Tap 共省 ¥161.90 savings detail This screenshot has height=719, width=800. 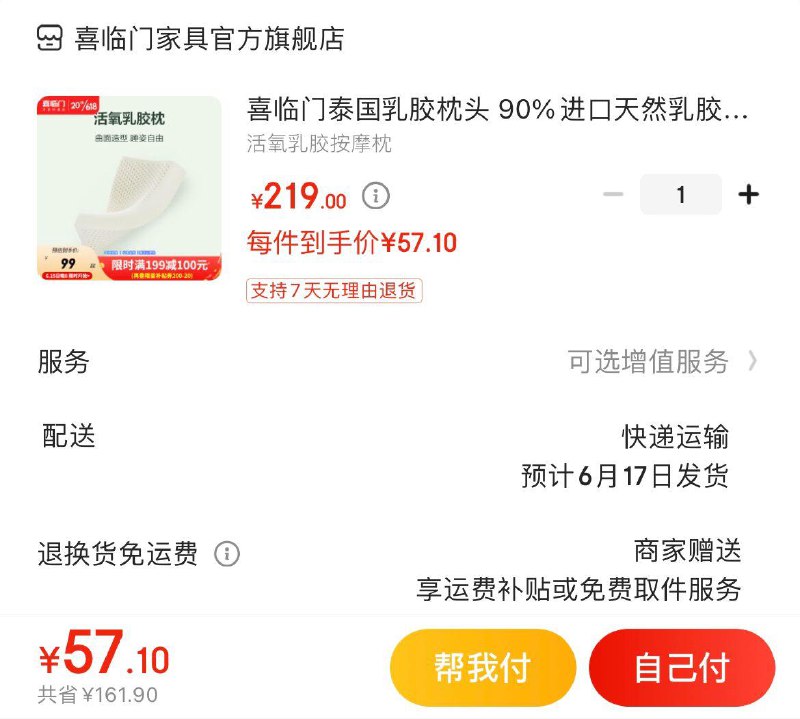[98, 695]
